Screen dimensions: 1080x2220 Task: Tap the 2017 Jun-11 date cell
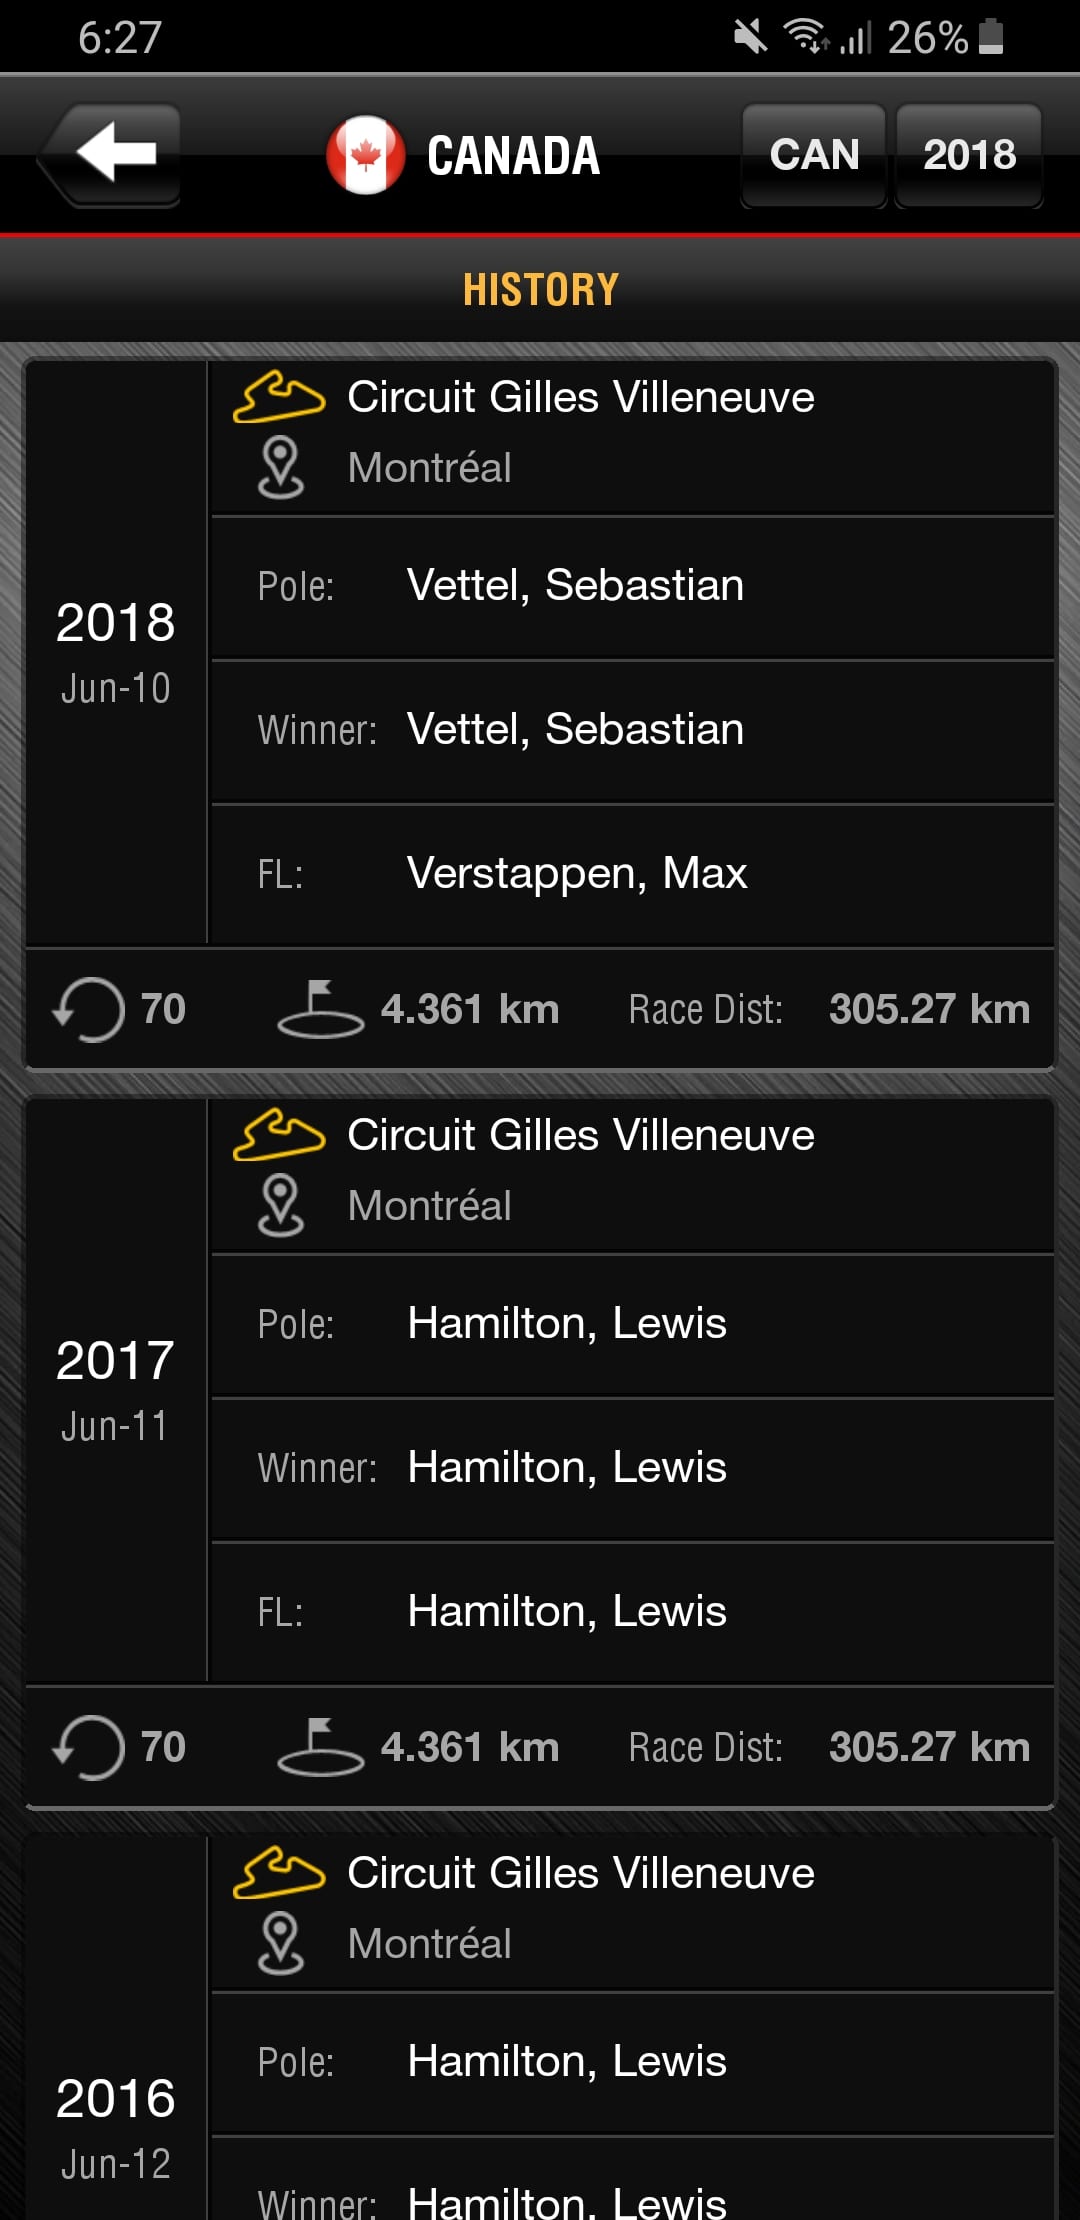click(115, 1388)
